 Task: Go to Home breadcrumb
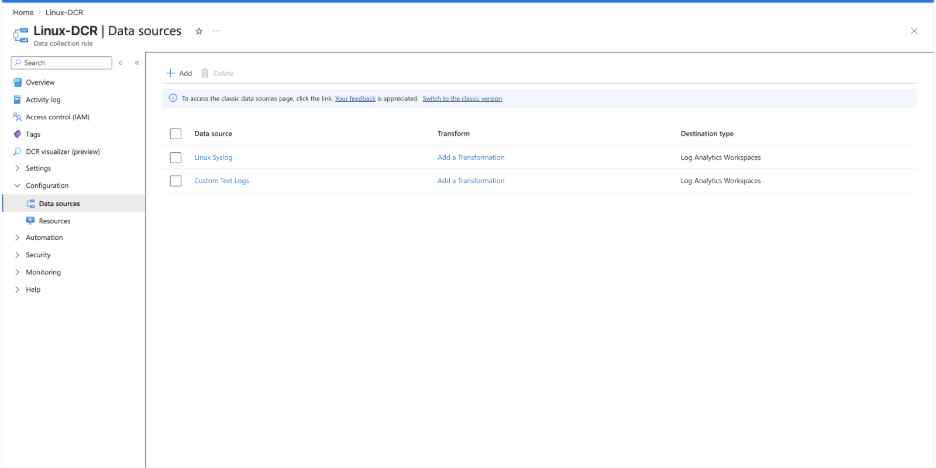pyautogui.click(x=23, y=13)
